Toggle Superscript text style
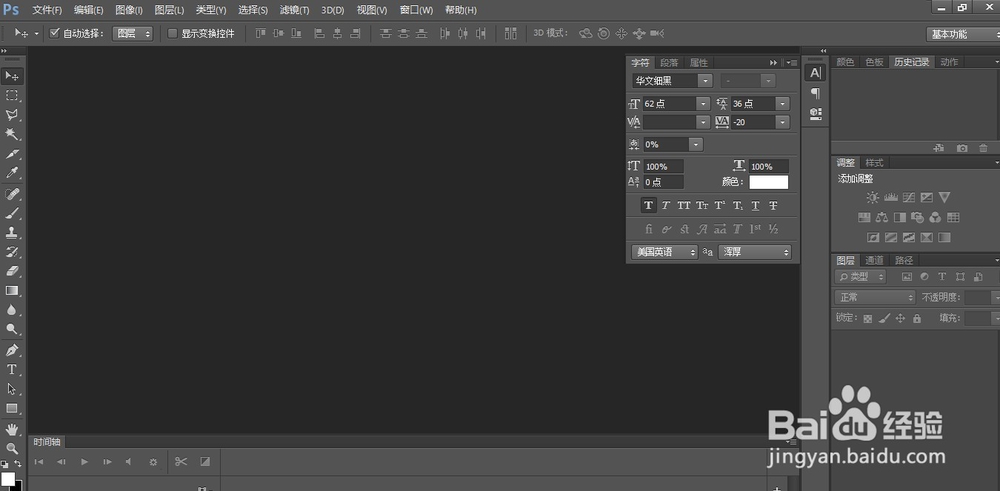The image size is (1000, 491). click(x=719, y=205)
